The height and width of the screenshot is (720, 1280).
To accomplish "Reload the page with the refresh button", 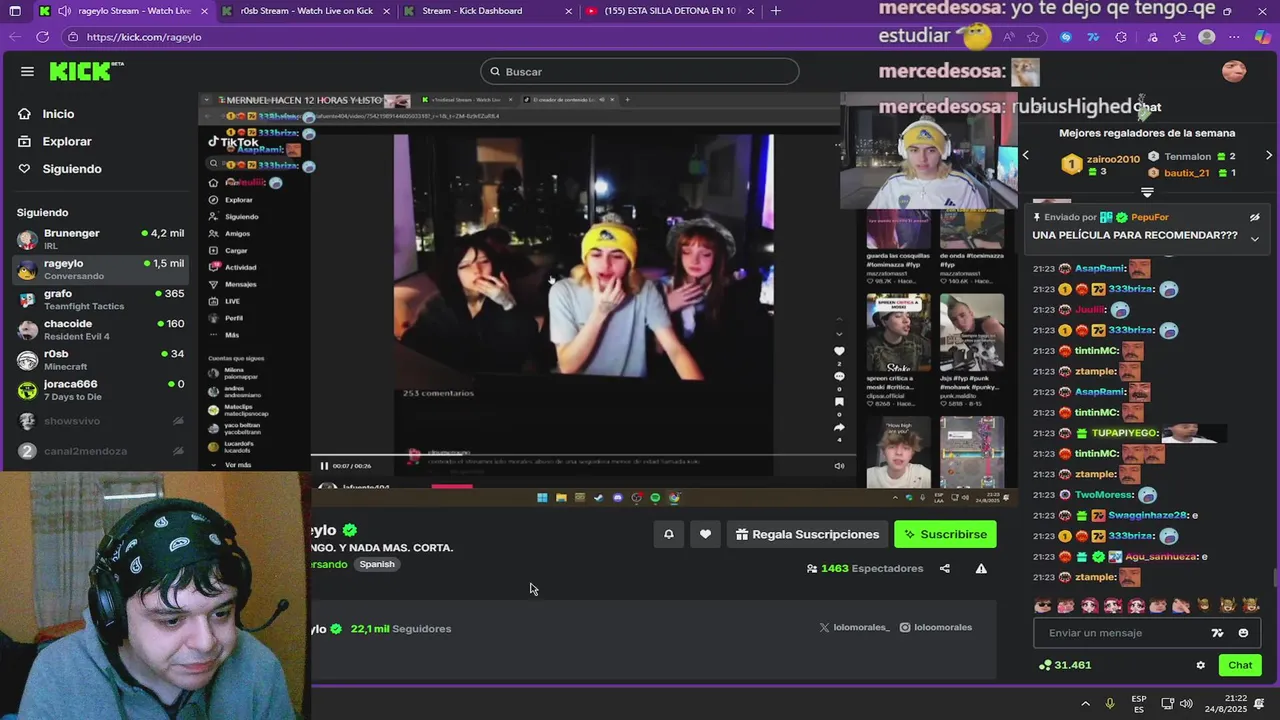I will click(x=42, y=37).
